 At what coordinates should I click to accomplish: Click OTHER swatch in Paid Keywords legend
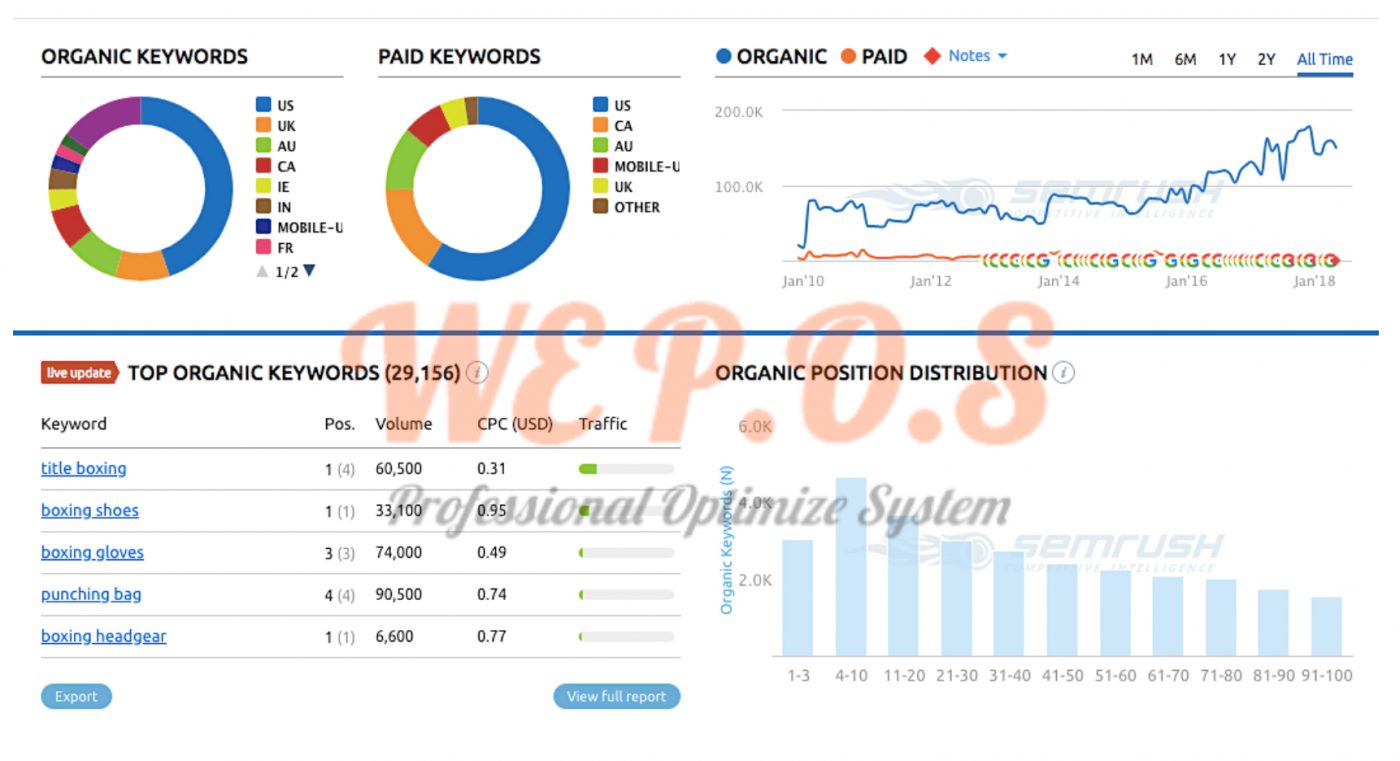[601, 207]
